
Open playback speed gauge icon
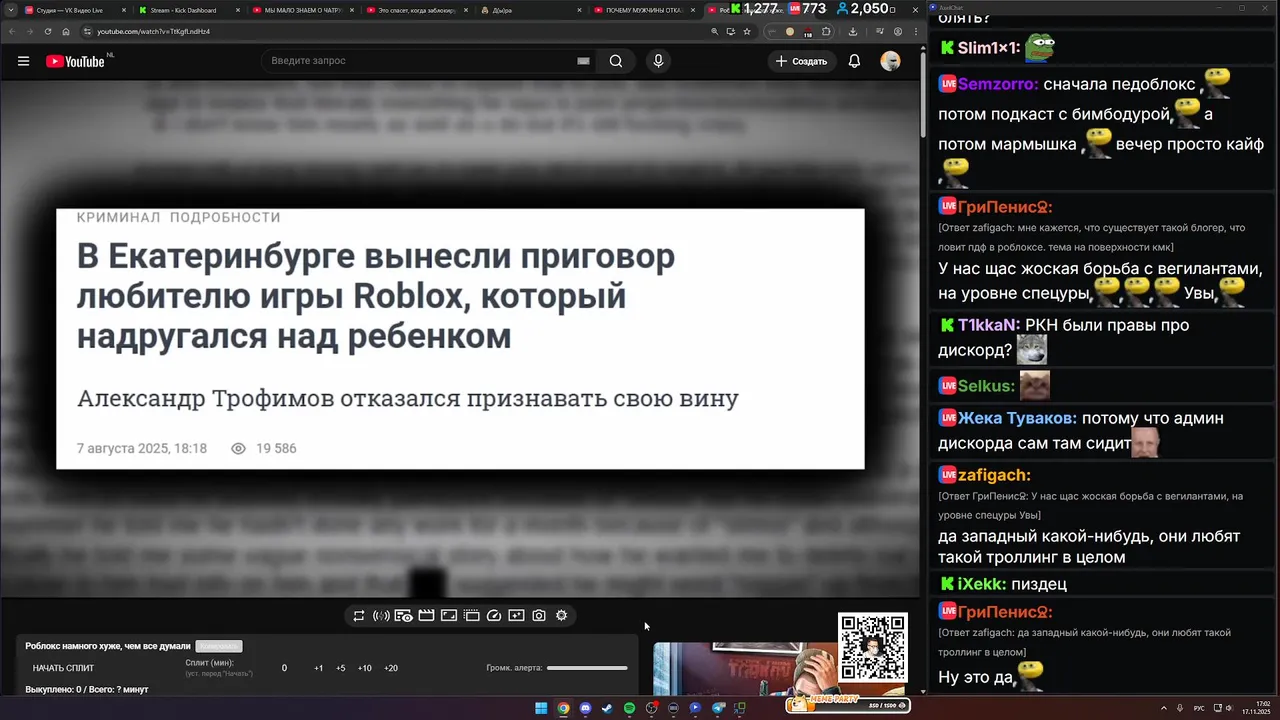tap(494, 616)
